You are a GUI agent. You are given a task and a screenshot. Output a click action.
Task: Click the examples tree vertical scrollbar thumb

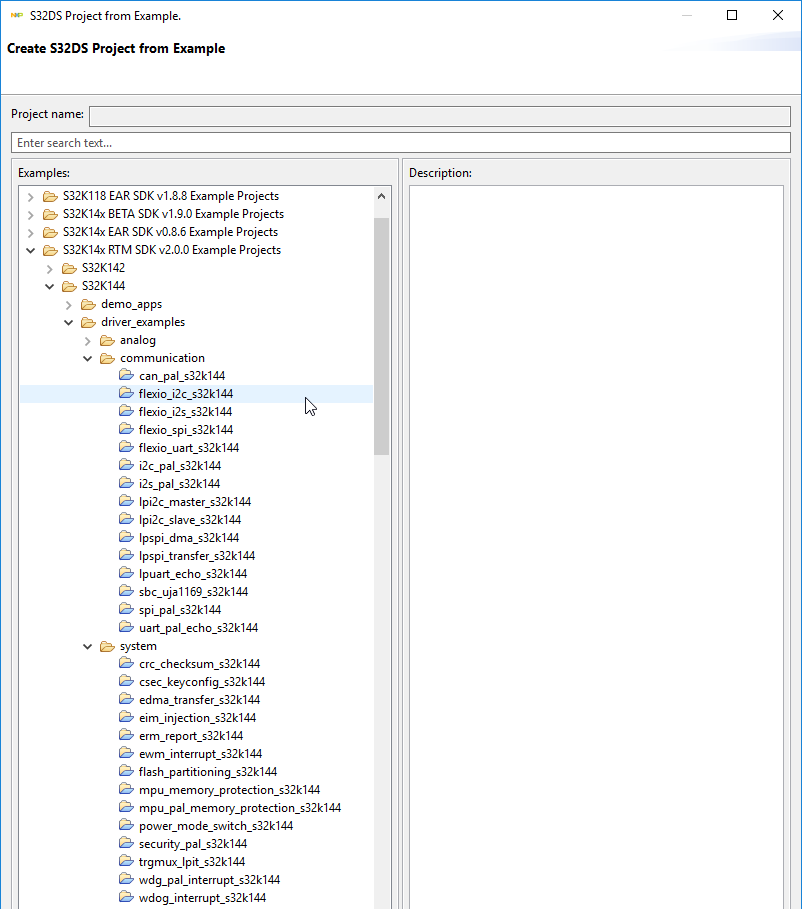[x=381, y=336]
